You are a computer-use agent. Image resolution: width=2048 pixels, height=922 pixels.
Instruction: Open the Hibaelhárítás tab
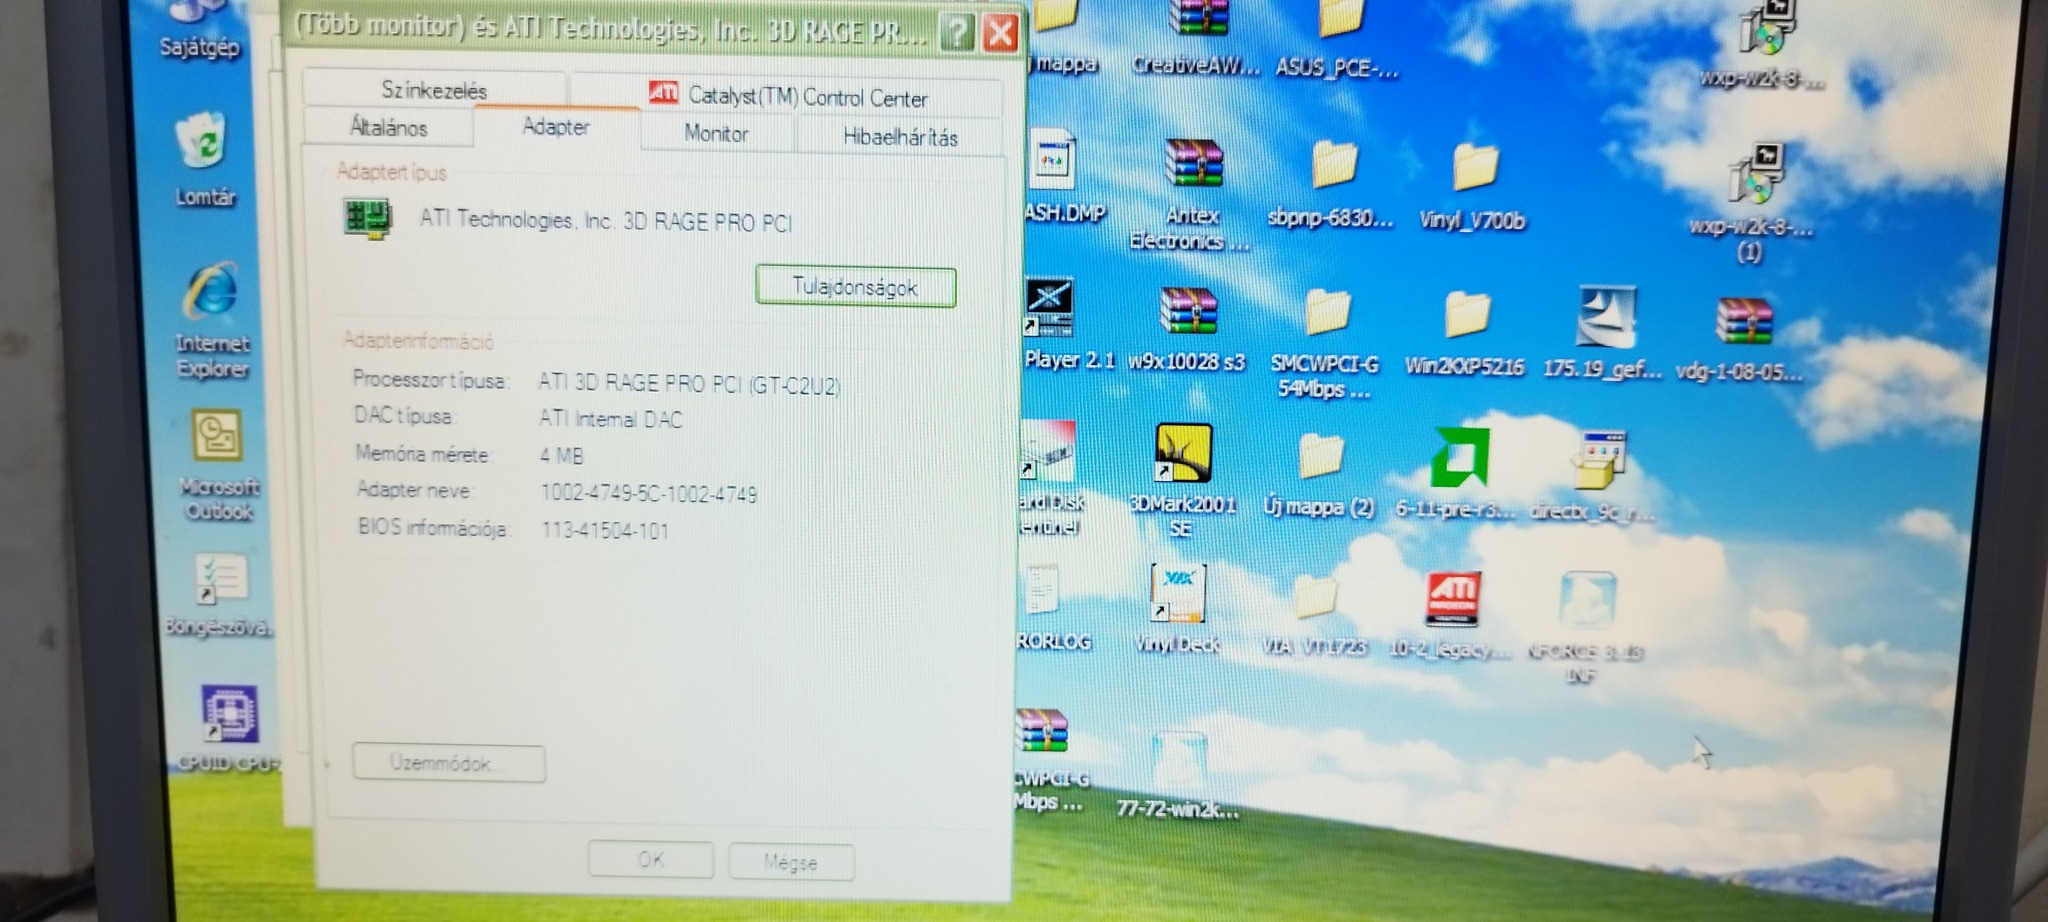[x=900, y=137]
